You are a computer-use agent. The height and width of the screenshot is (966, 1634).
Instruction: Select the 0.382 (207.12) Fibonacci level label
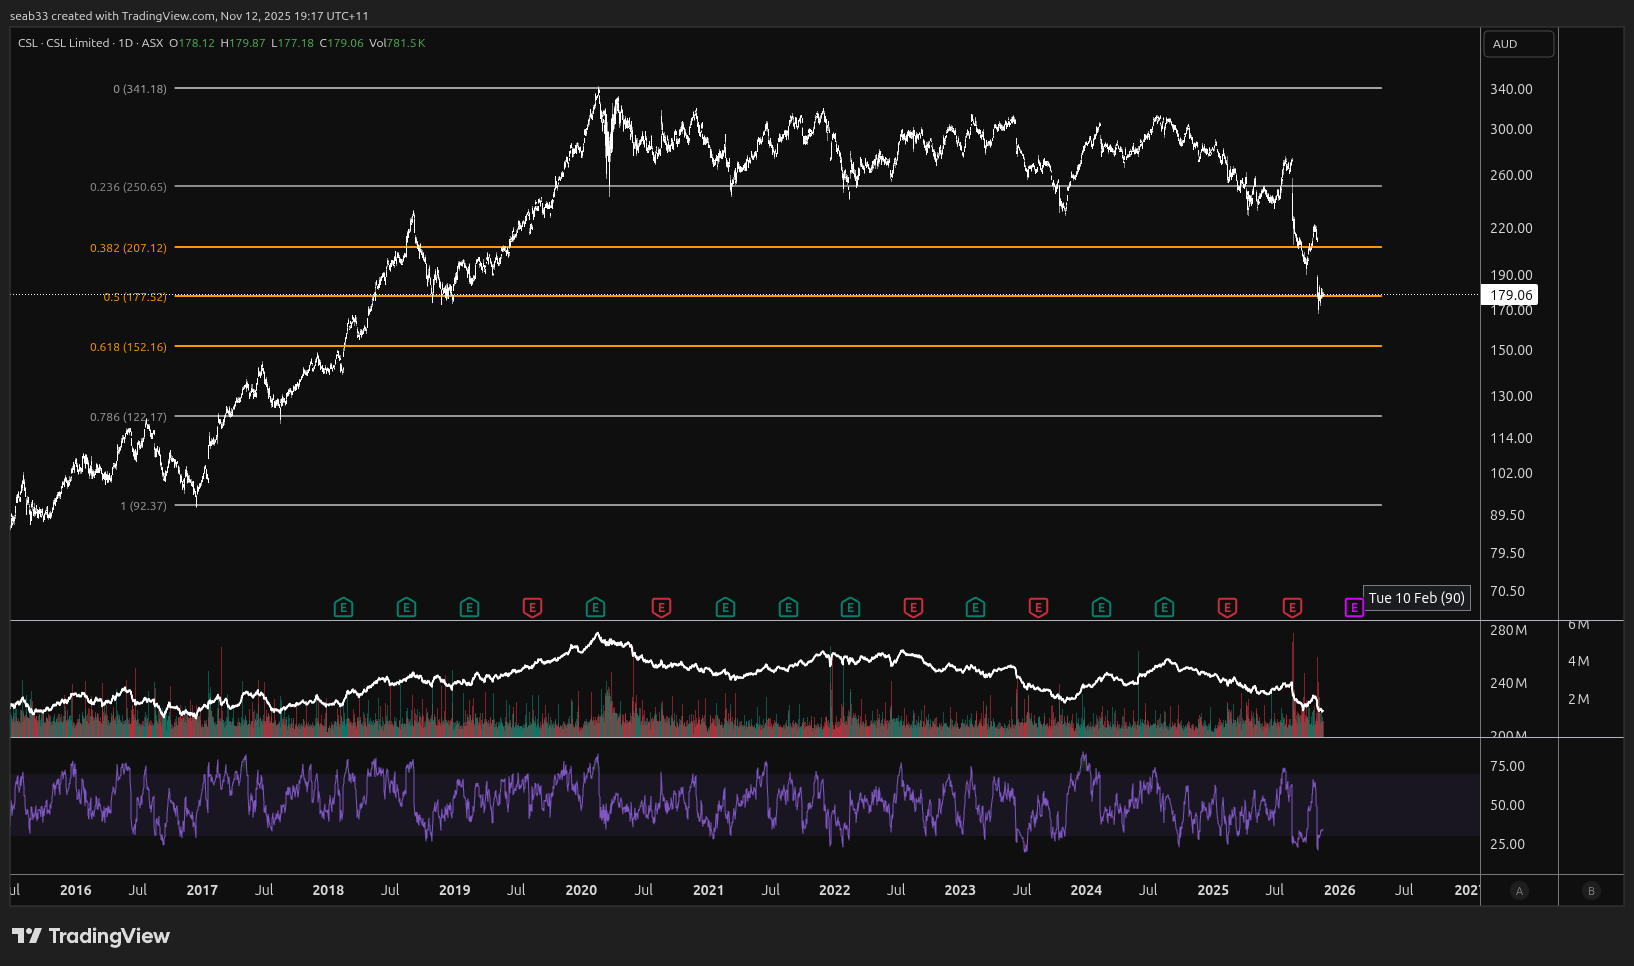pyautogui.click(x=128, y=248)
